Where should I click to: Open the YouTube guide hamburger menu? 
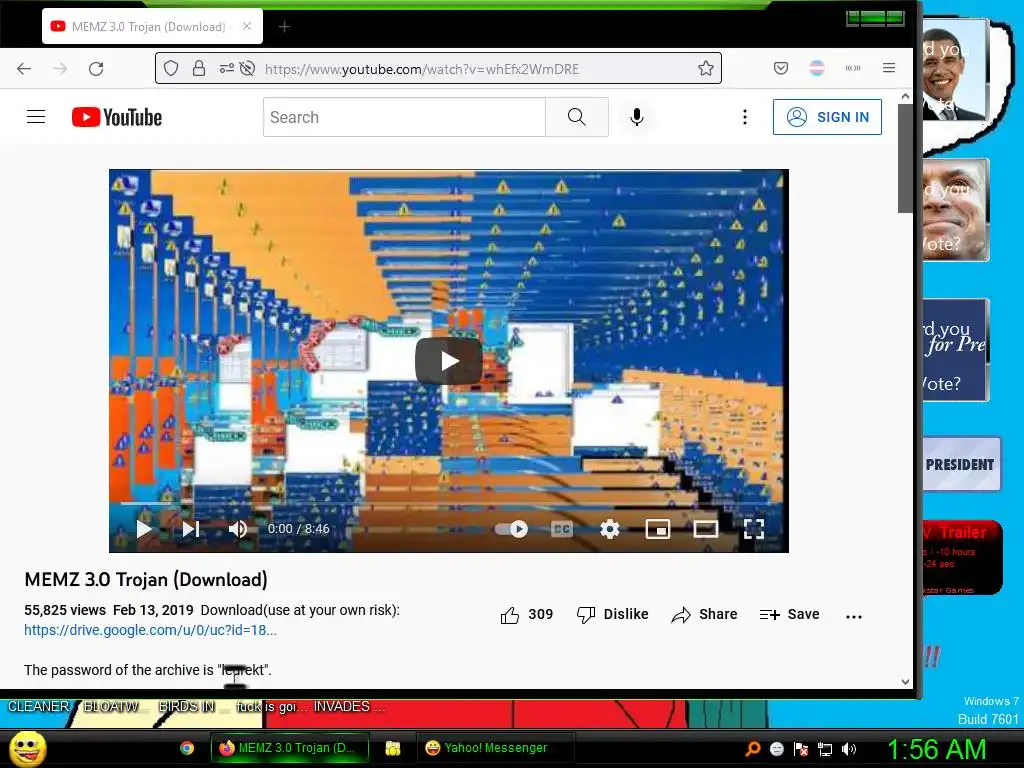(x=36, y=117)
